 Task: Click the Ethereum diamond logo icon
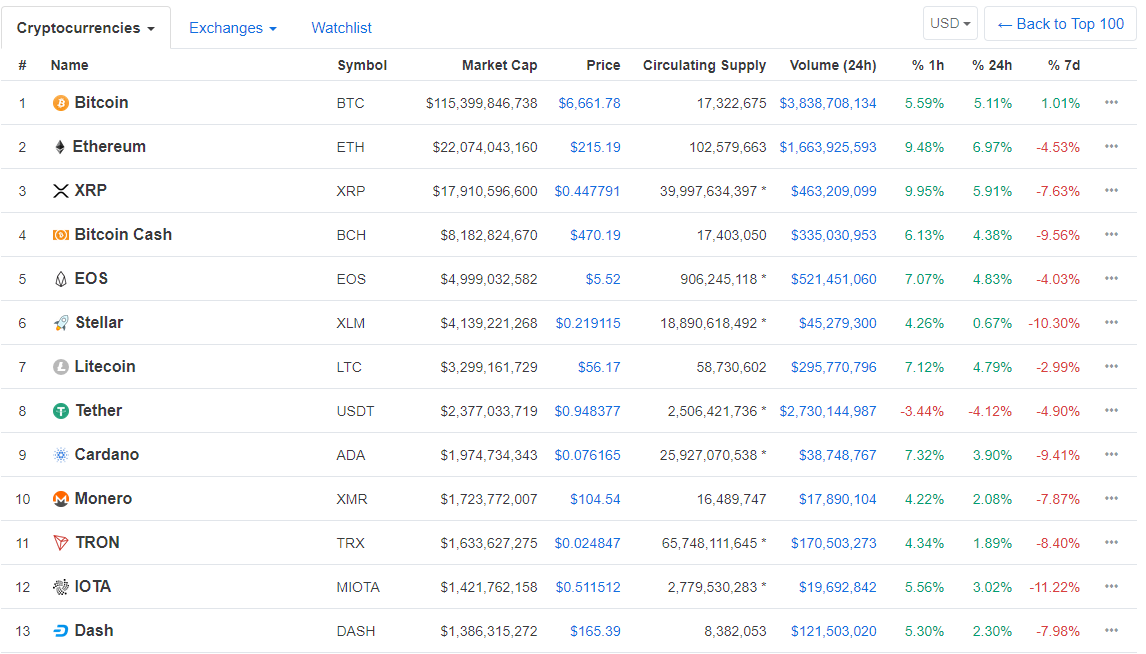pos(60,147)
